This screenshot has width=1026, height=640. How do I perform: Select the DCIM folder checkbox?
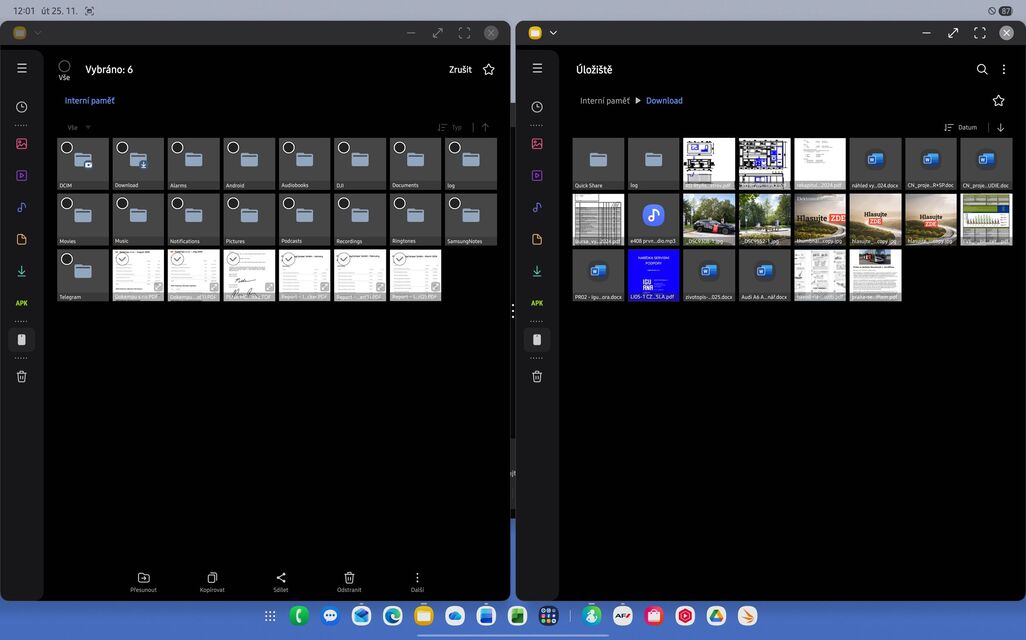67,147
